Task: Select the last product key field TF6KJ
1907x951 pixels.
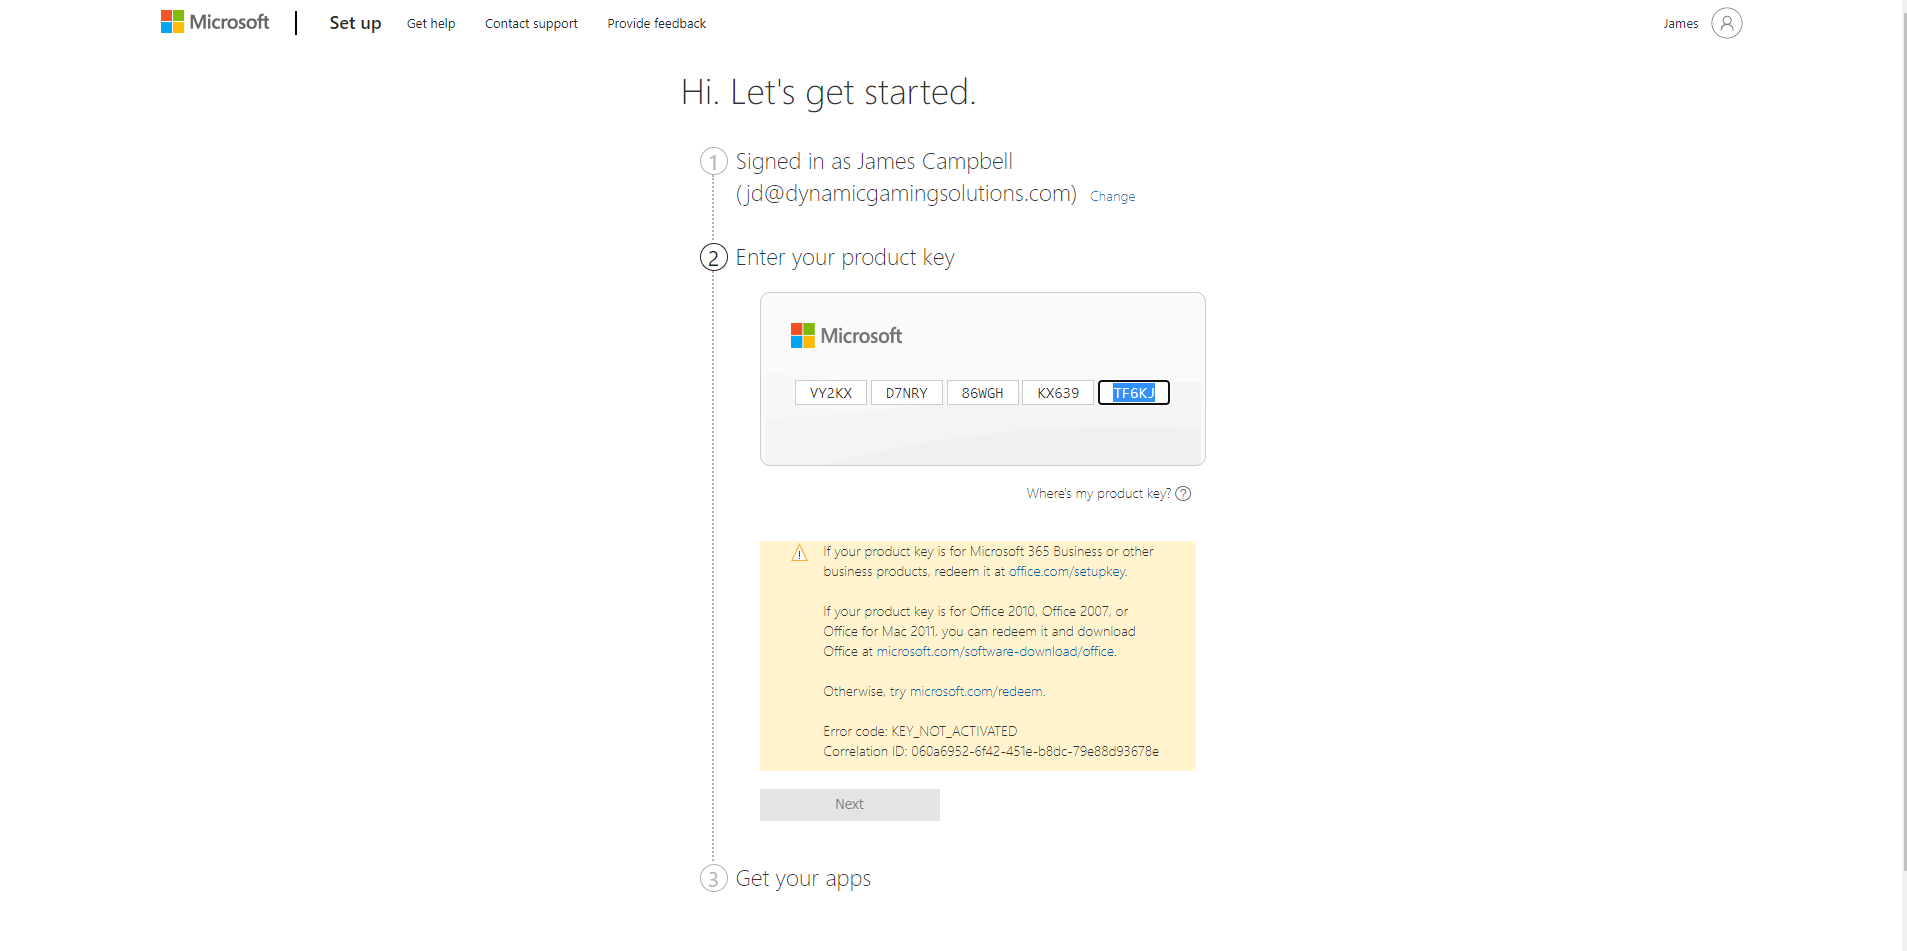Action: (1134, 393)
